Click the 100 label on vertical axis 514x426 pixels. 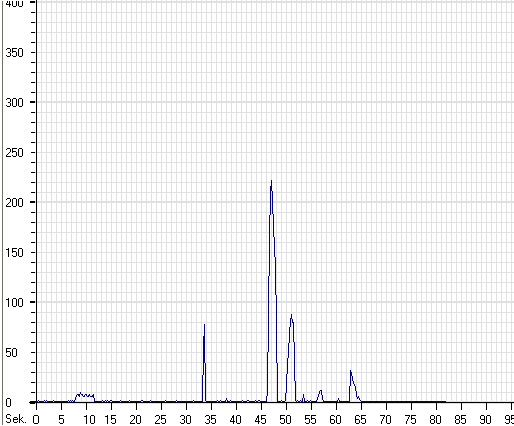click(x=14, y=303)
